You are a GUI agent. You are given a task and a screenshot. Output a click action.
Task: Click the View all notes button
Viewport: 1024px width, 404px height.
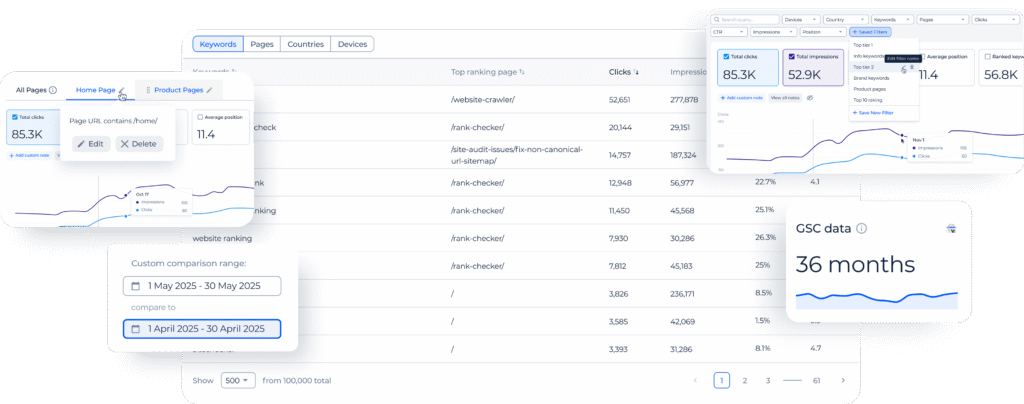(785, 98)
